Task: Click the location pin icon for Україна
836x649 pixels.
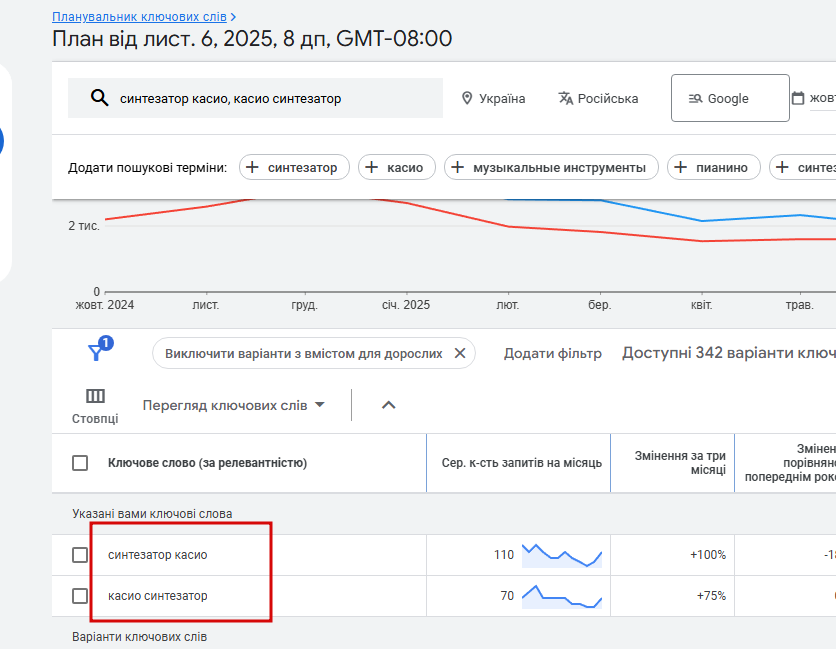Action: [466, 98]
